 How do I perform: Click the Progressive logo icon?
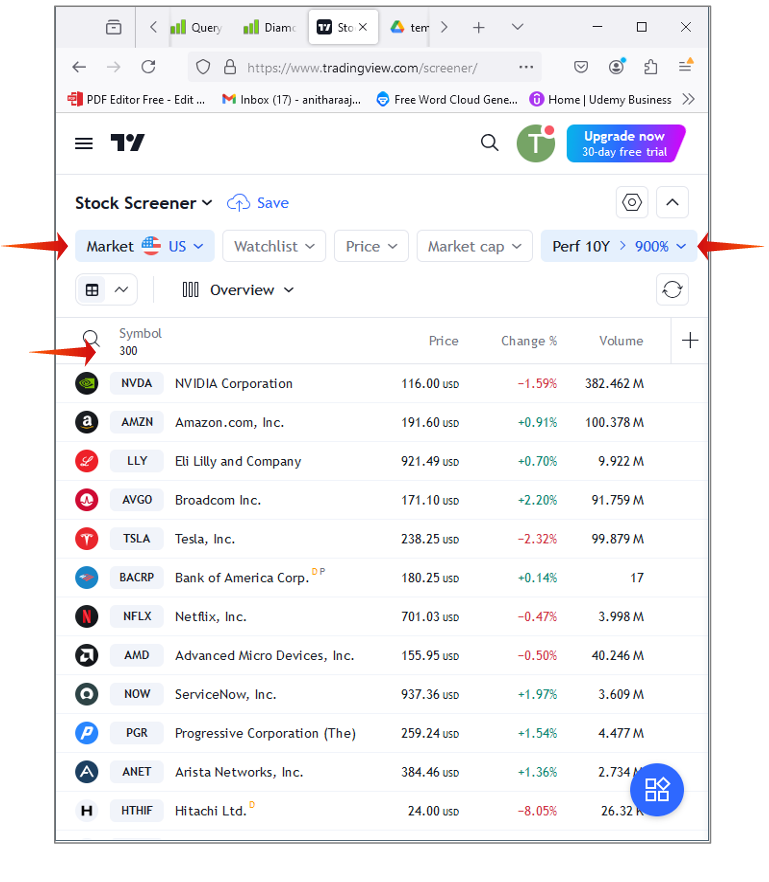click(87, 732)
